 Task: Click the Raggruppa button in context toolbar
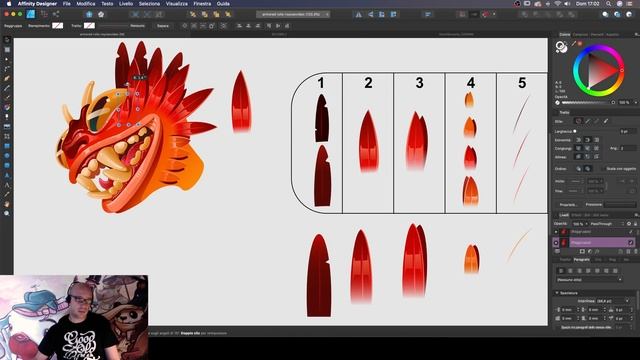13,26
